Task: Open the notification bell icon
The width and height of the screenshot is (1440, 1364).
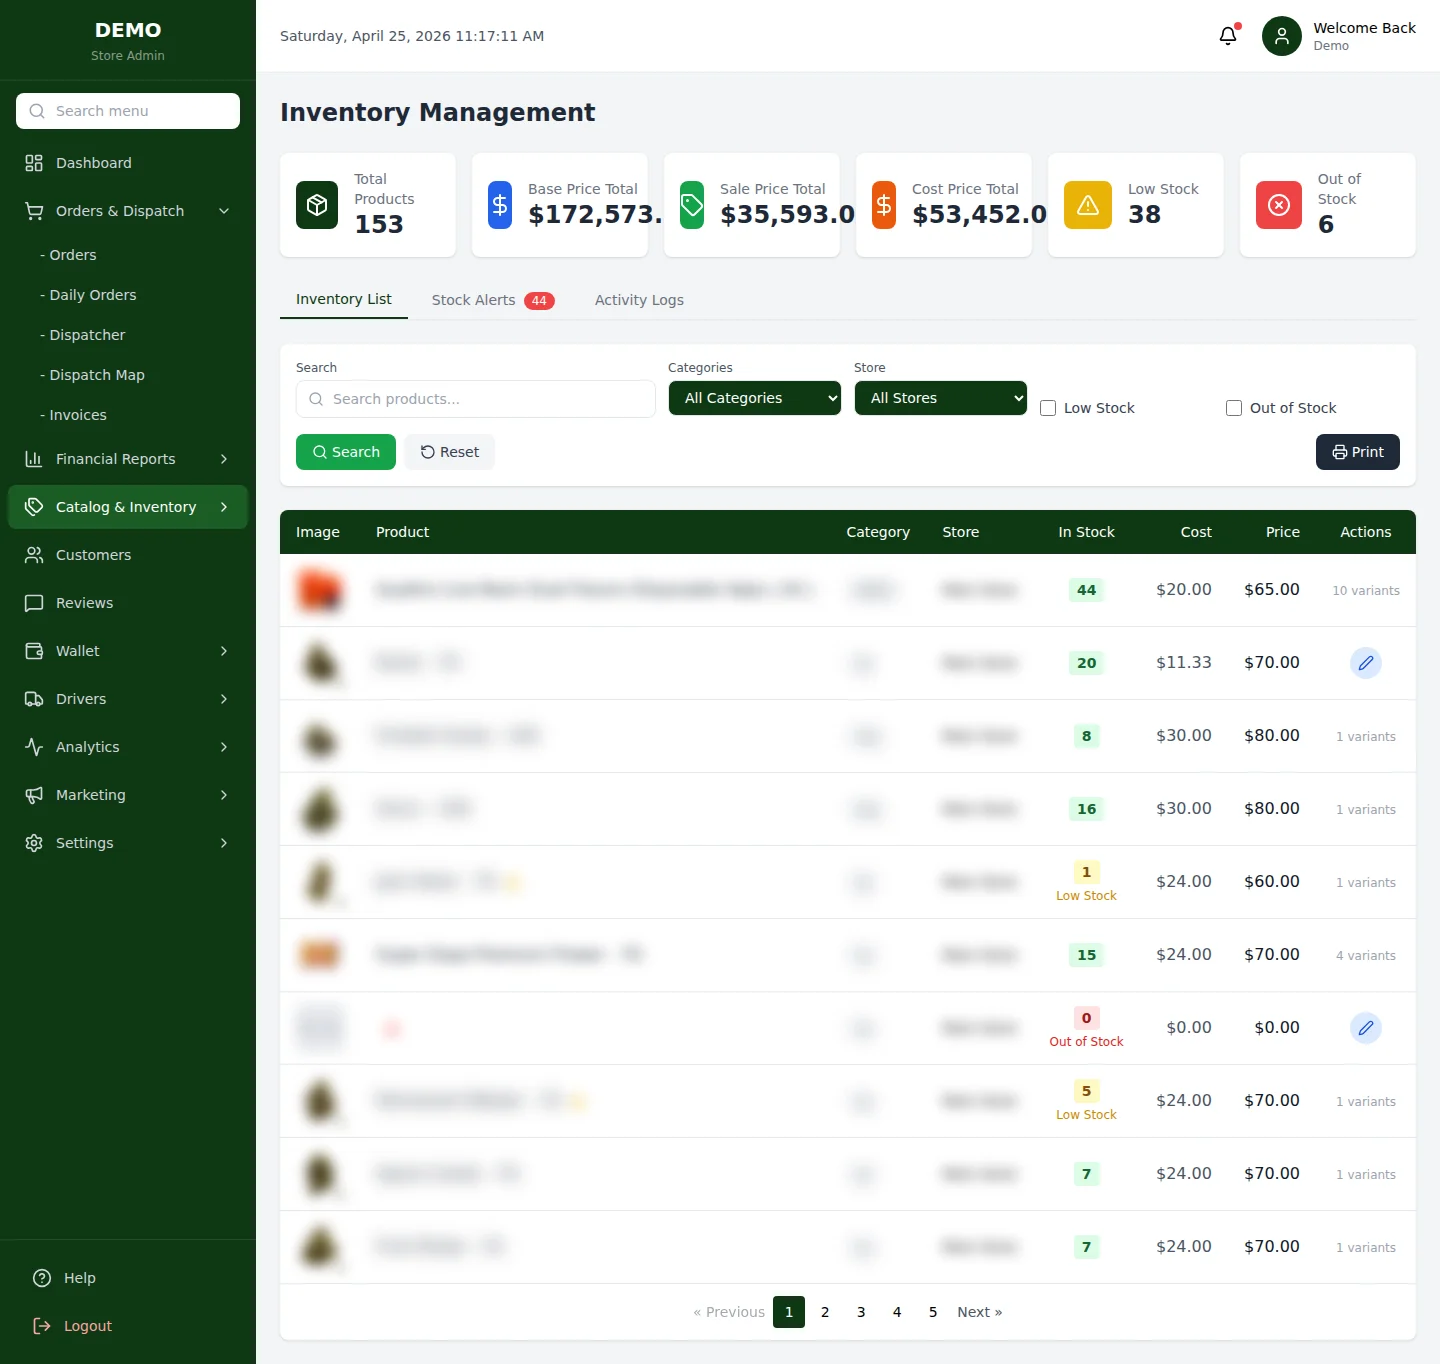Action: coord(1228,35)
